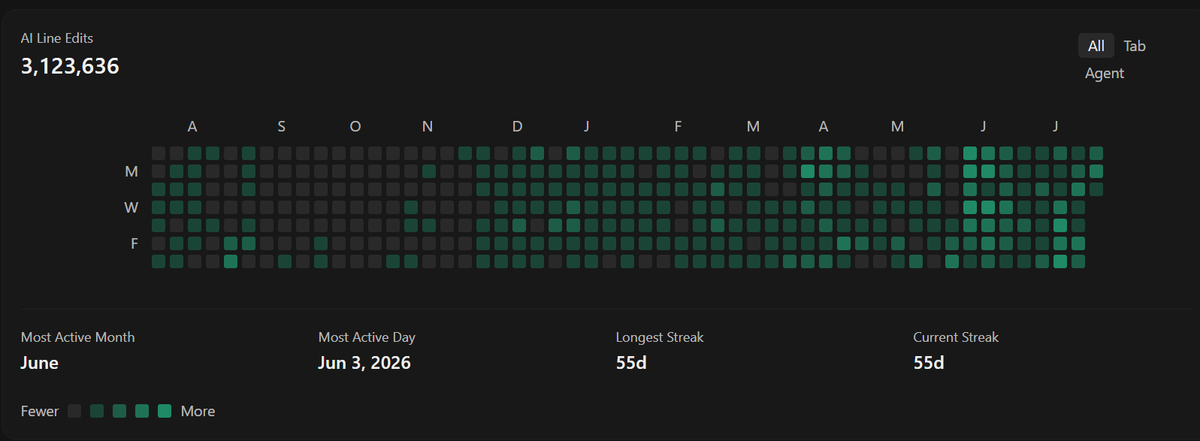Click the middle legend swatch
This screenshot has height=441, width=1200.
pos(119,411)
